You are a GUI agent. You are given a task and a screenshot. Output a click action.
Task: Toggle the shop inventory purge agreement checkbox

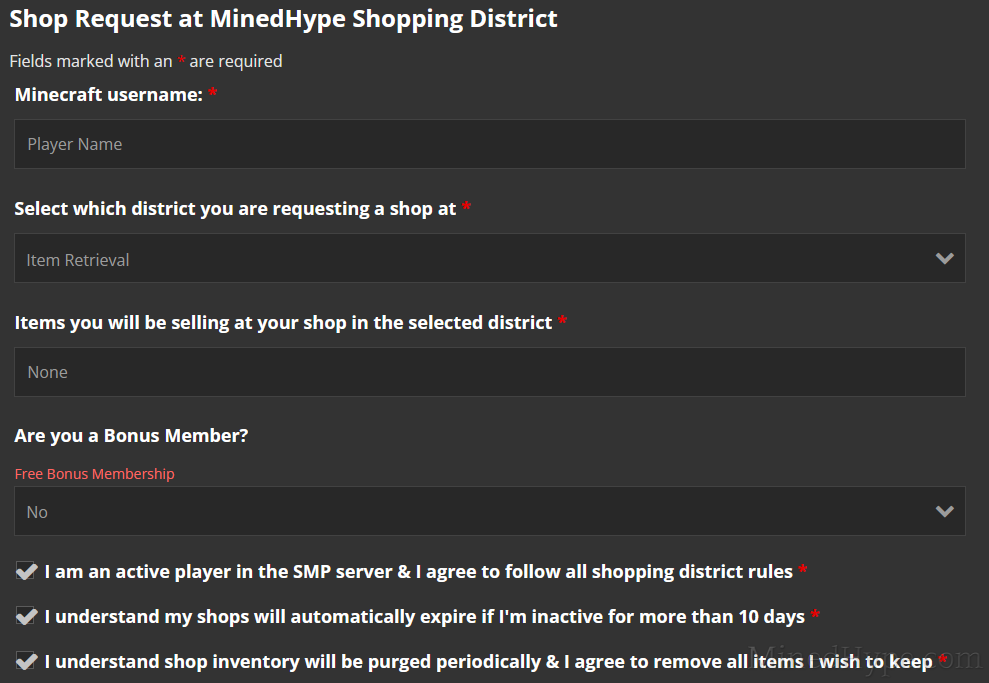pos(26,661)
